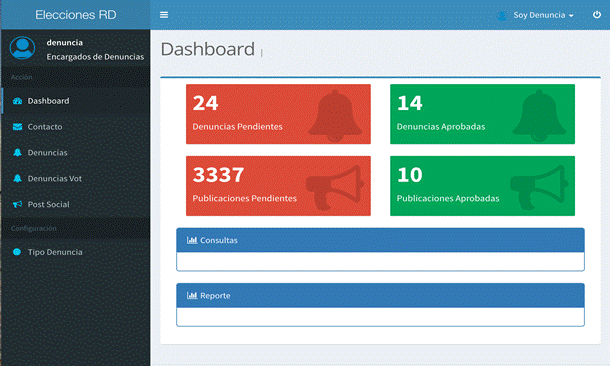Open the 14 Denuncias Aprobadas card
The height and width of the screenshot is (366, 610).
click(482, 114)
